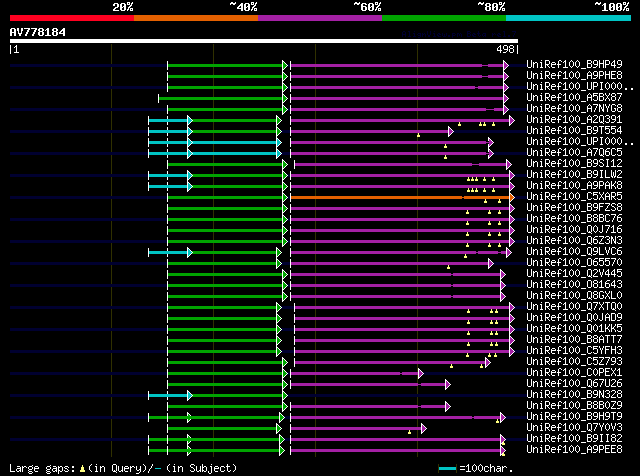Click the orange alignment bar in C5XAR5 row
The width and height of the screenshot is (640, 476).
402,198
